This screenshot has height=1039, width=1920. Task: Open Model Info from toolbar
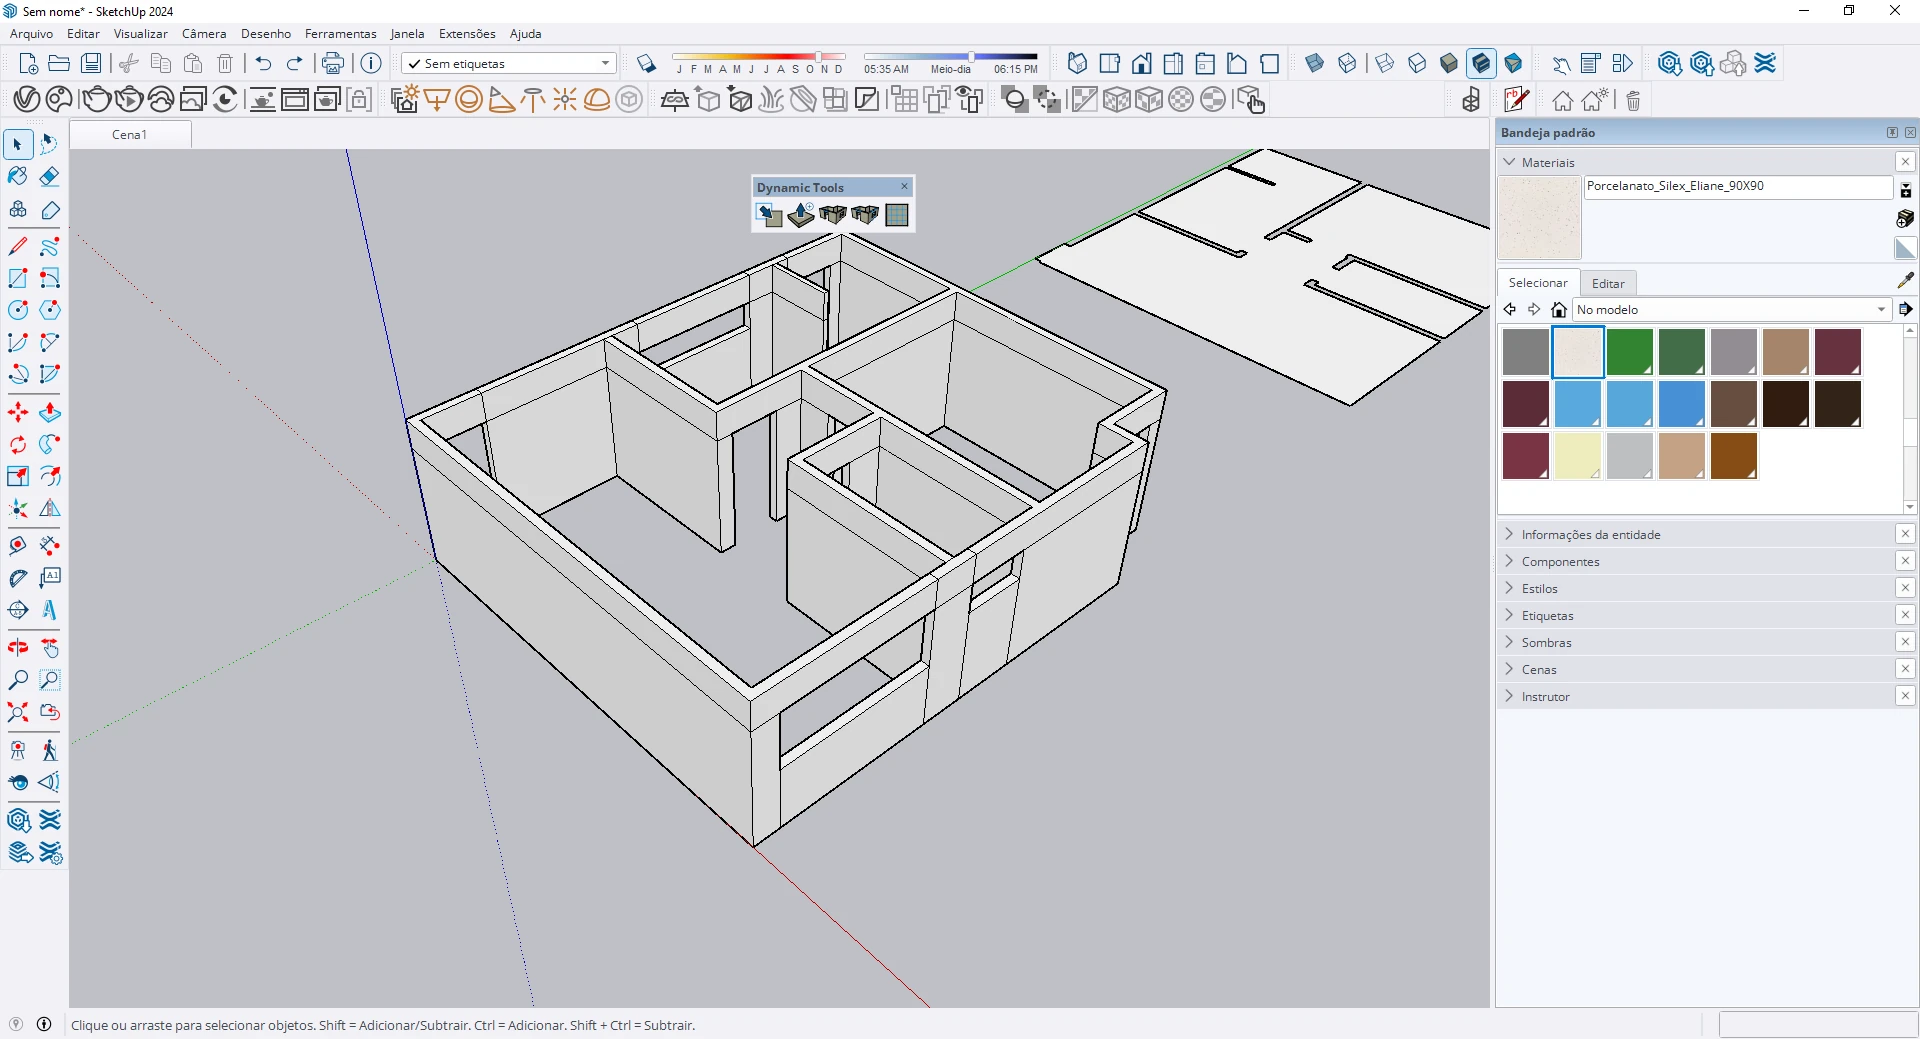[x=371, y=63]
